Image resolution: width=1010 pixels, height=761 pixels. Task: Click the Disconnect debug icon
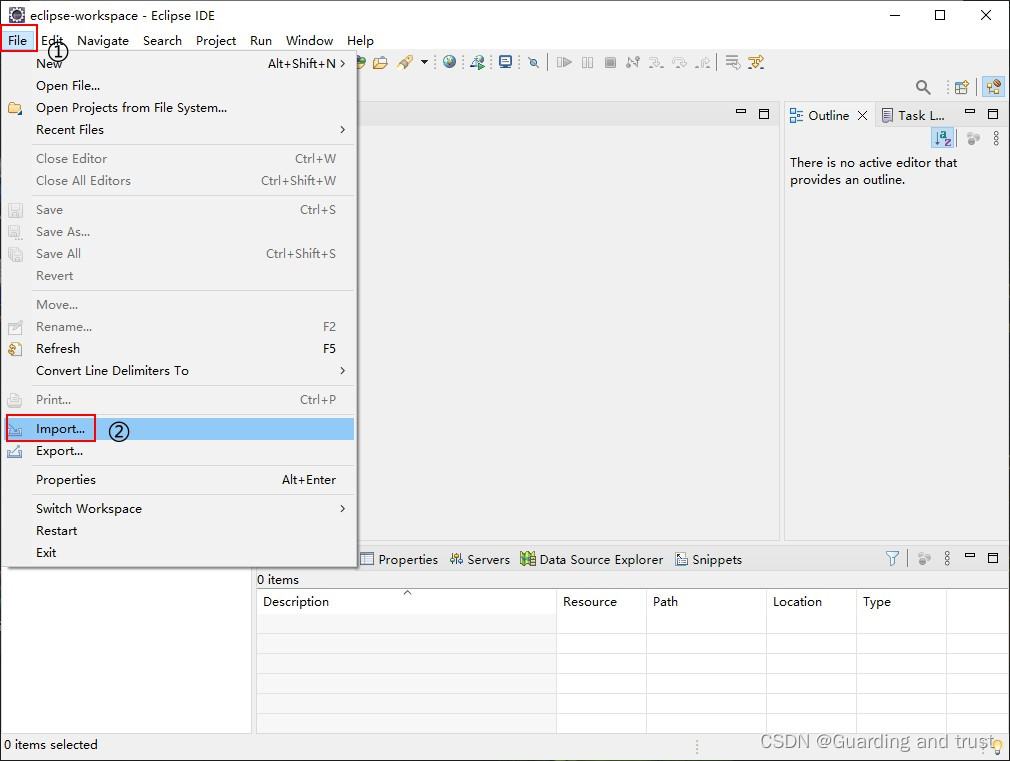pyautogui.click(x=633, y=63)
